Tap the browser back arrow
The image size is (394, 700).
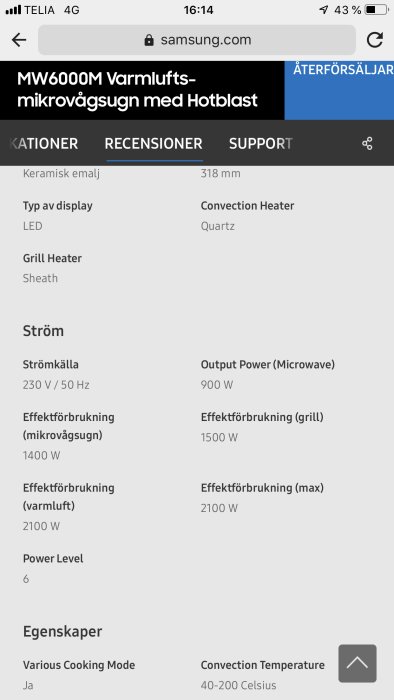tap(19, 40)
